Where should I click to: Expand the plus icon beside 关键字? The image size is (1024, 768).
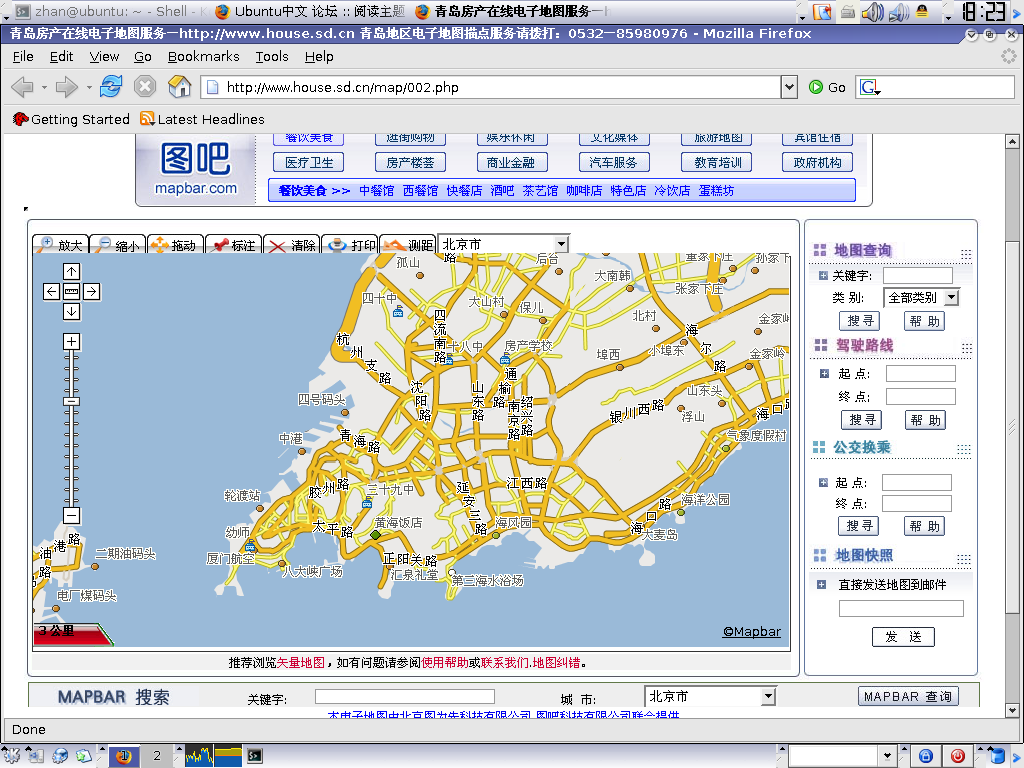tap(823, 276)
